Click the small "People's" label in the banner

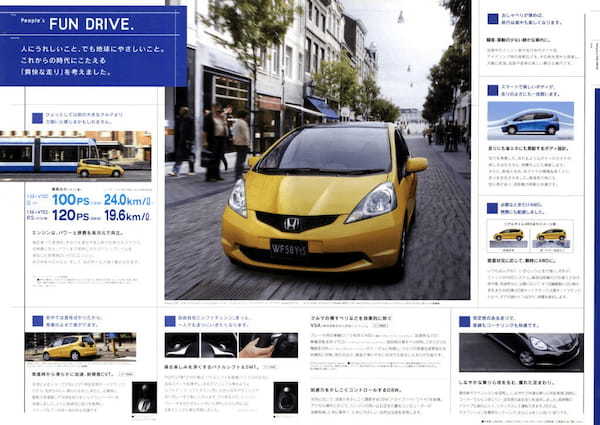[33, 21]
